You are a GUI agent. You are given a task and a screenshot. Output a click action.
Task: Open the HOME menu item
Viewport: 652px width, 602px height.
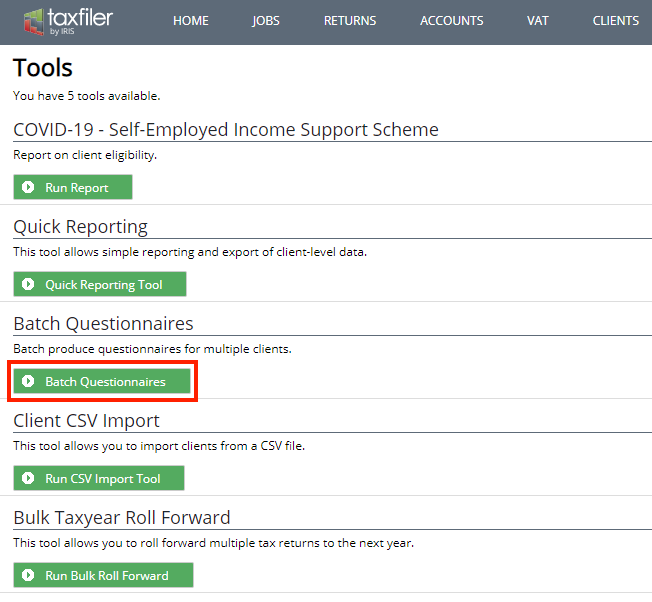[191, 21]
